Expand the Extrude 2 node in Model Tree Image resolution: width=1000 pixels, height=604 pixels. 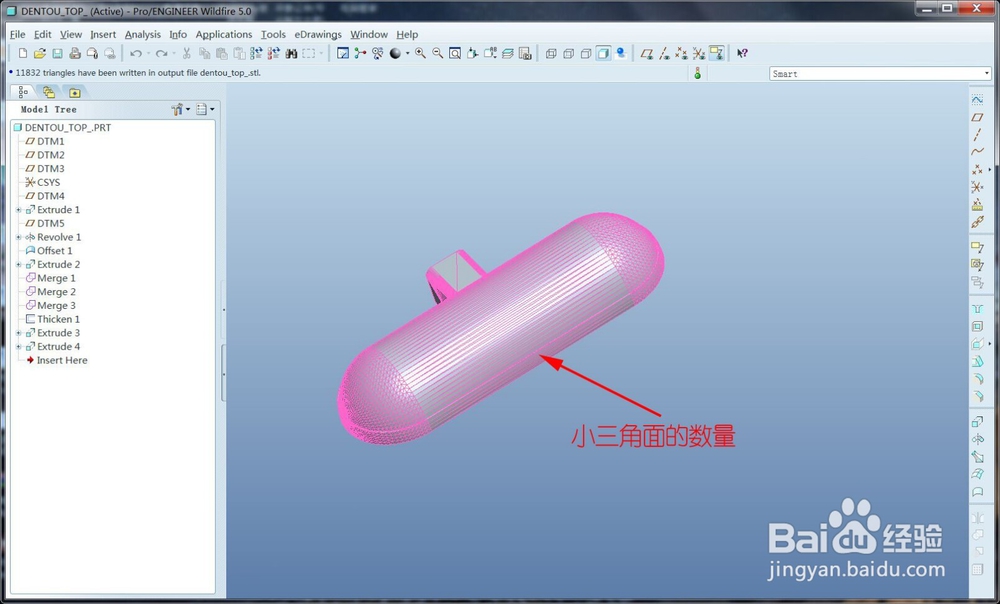point(18,264)
